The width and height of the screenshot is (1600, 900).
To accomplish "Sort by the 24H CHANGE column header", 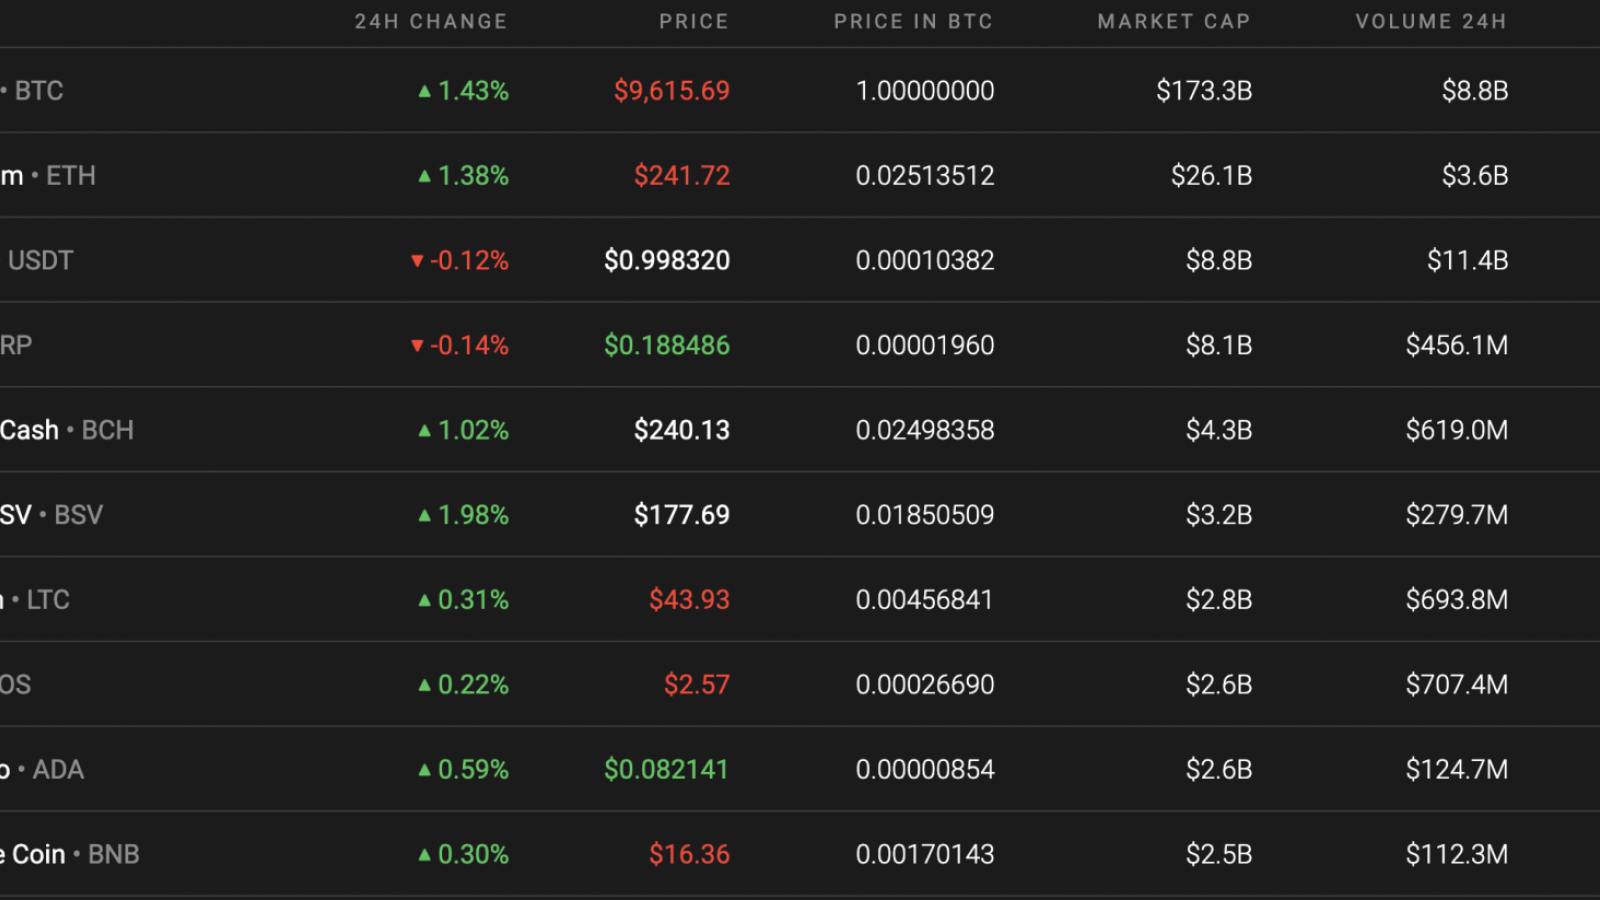I will [431, 21].
